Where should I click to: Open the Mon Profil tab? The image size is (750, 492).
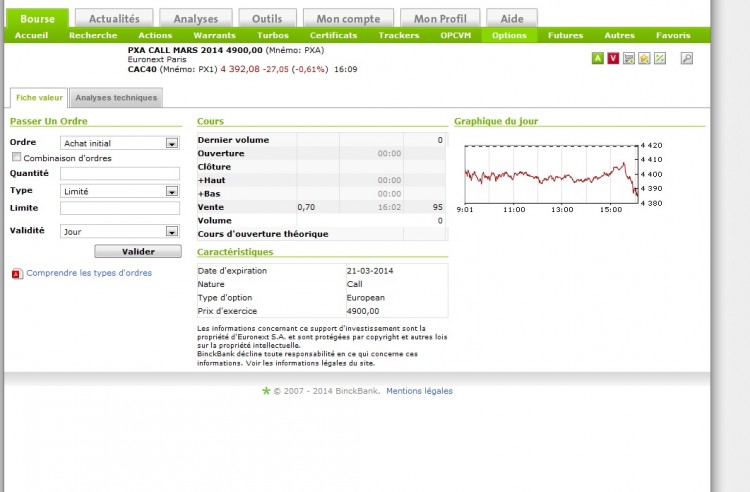tap(440, 19)
